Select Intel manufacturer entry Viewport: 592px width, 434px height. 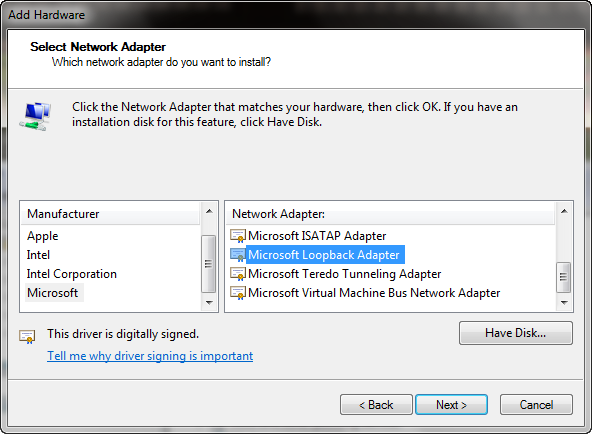pyautogui.click(x=38, y=255)
